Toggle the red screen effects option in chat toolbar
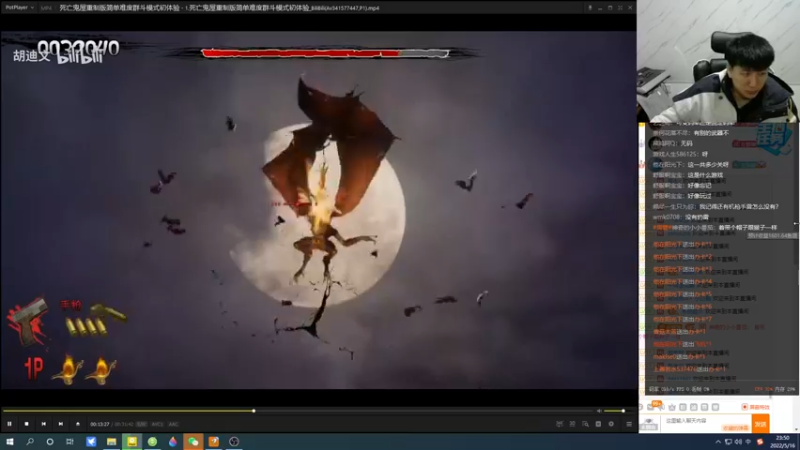Viewport: 800px width, 450px height. pos(756,407)
